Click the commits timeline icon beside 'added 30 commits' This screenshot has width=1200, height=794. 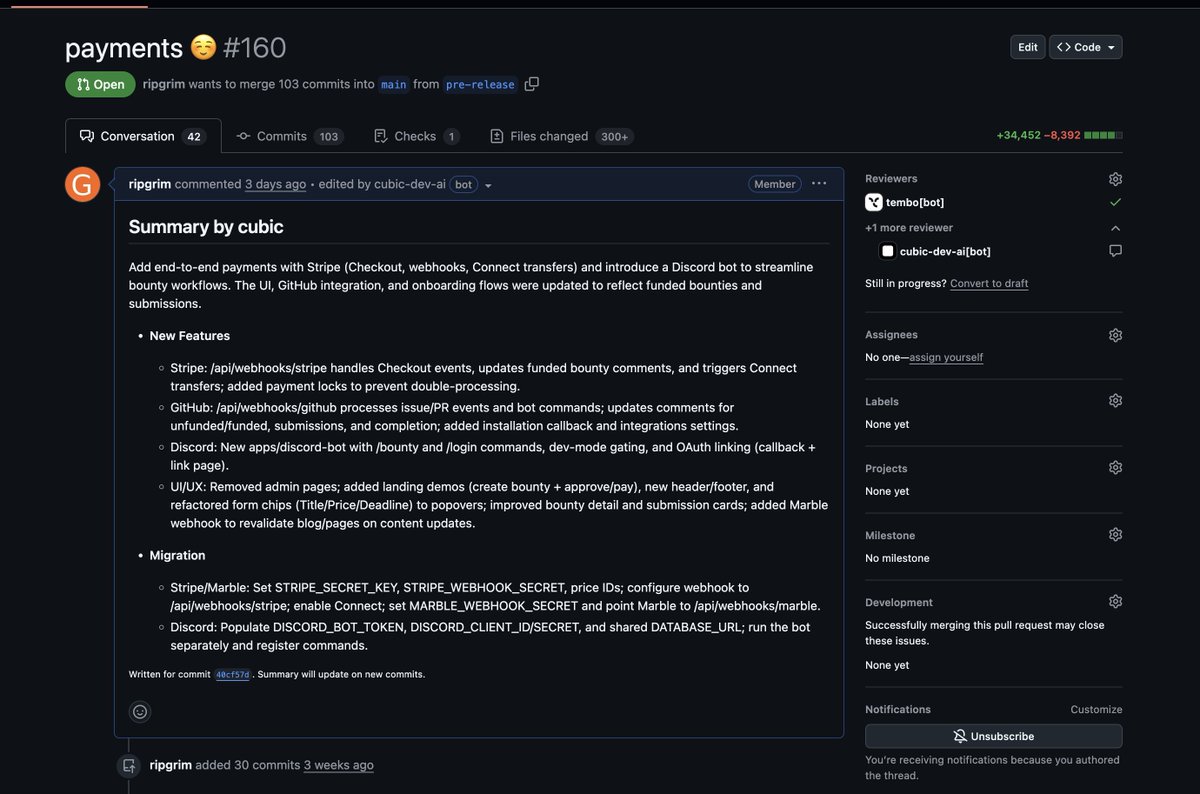pyautogui.click(x=129, y=766)
